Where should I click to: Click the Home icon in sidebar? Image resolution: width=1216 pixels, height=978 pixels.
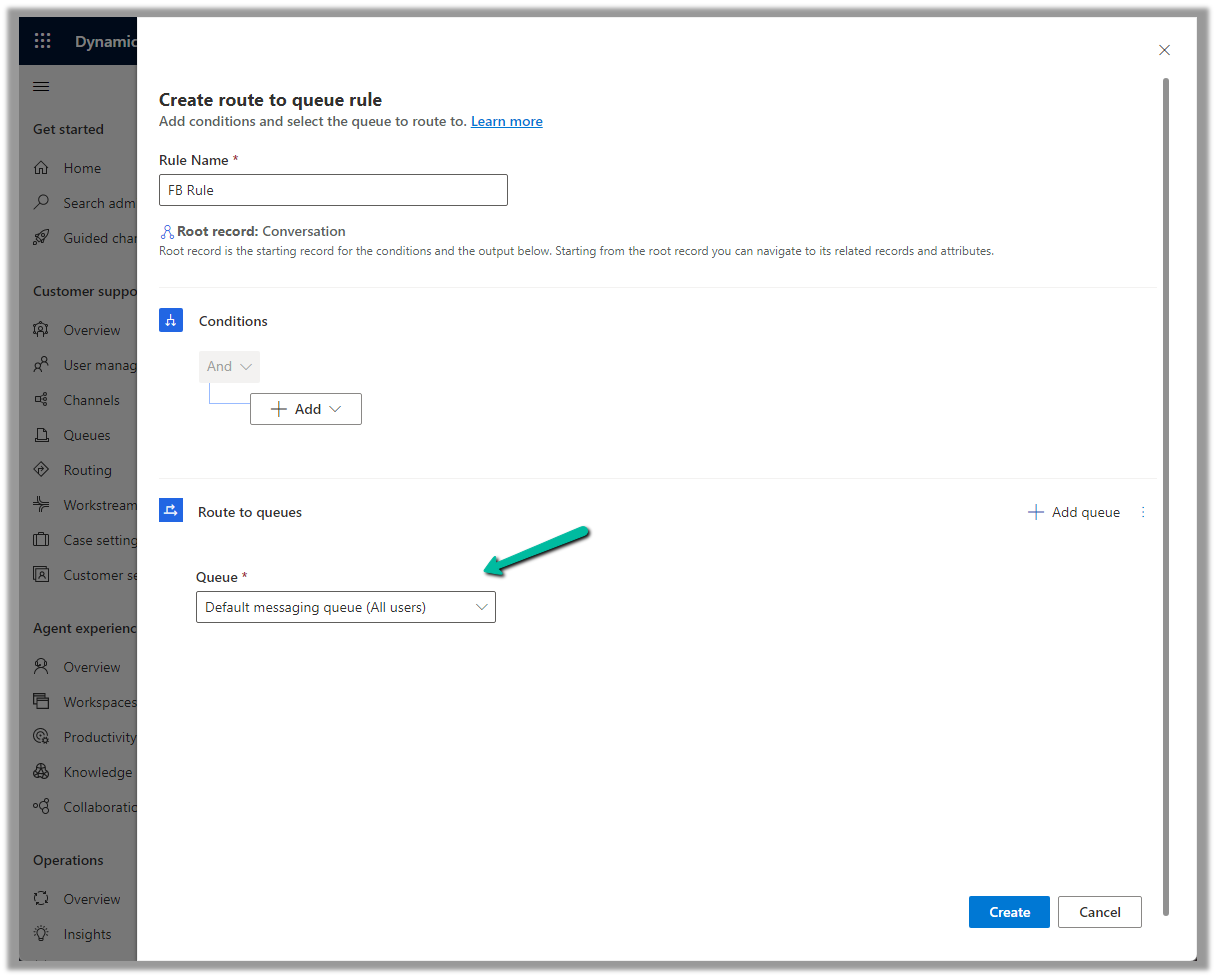click(x=41, y=168)
